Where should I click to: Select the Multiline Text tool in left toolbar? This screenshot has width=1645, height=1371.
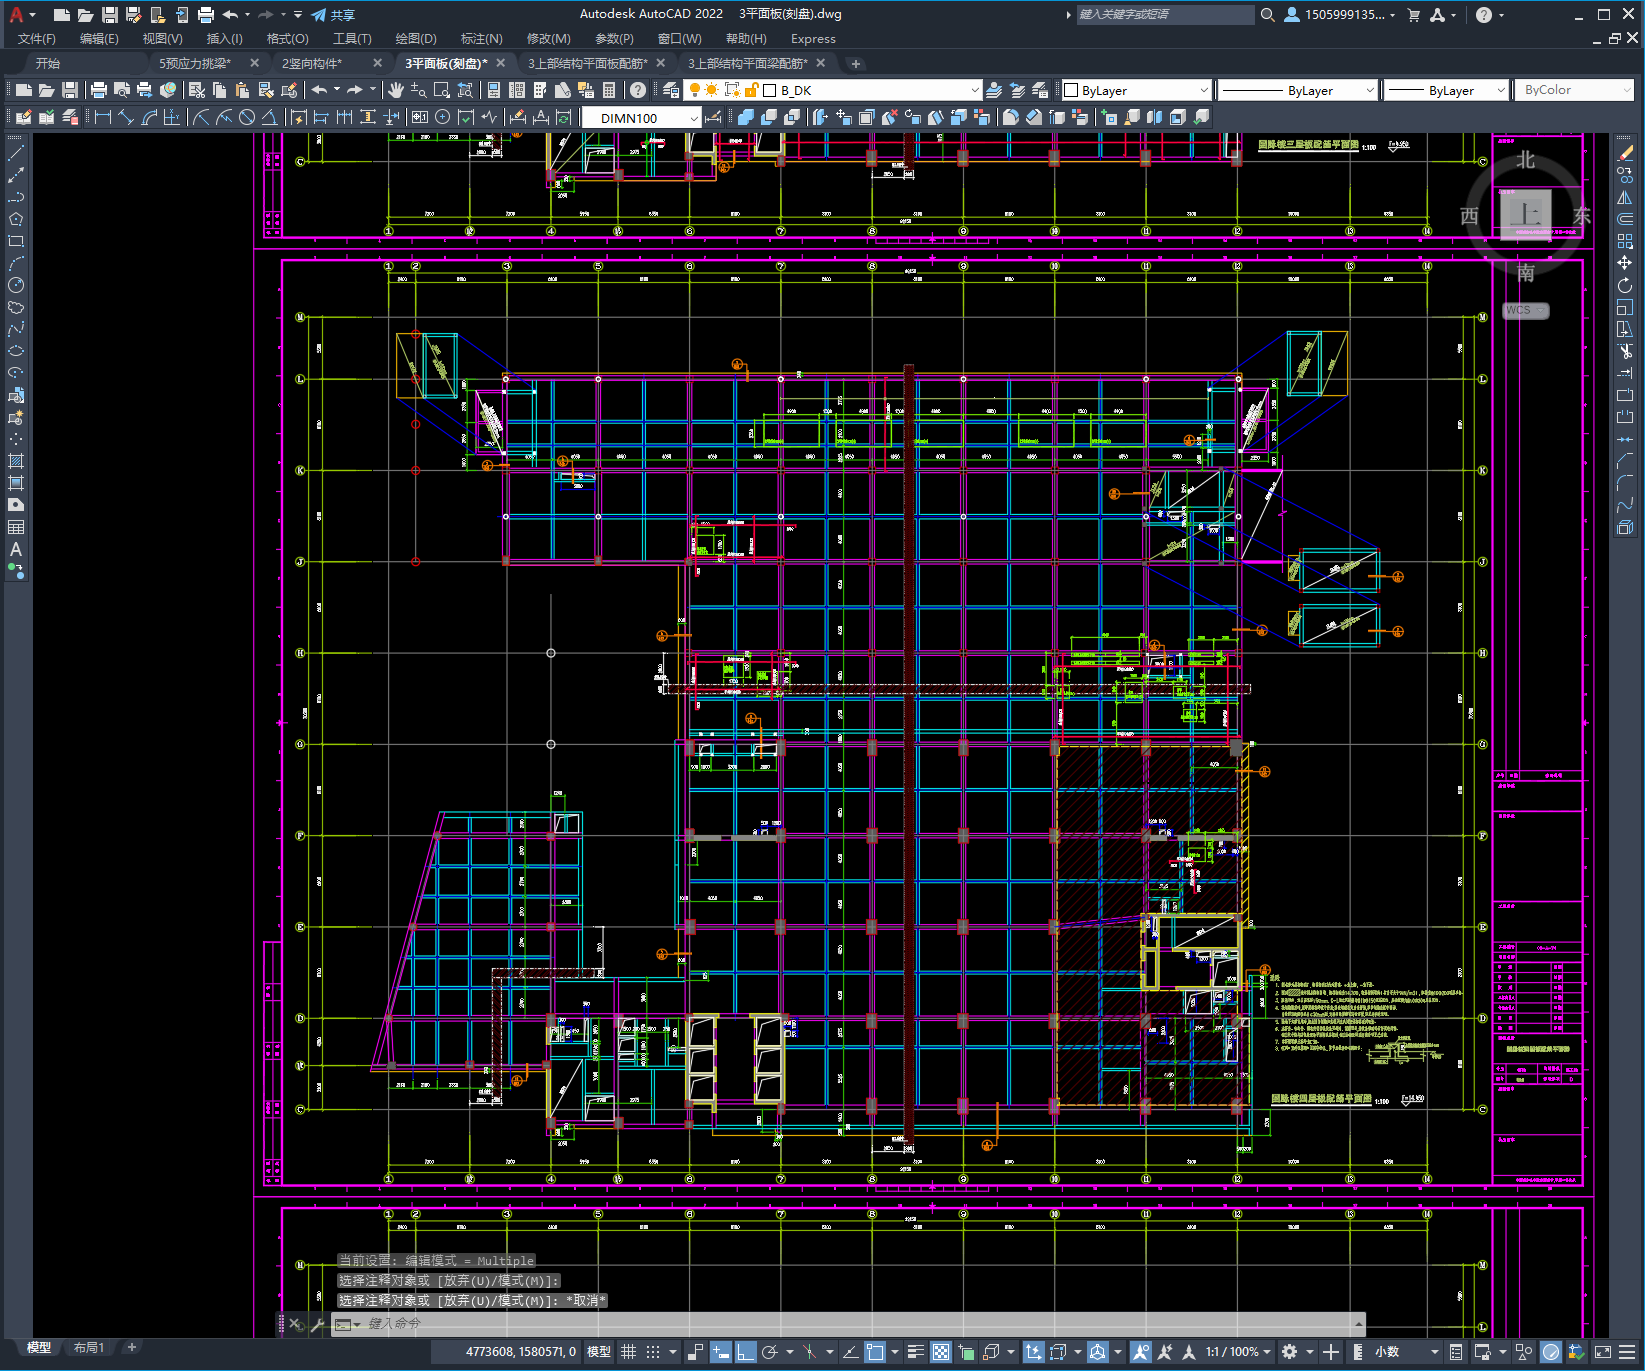pos(16,549)
